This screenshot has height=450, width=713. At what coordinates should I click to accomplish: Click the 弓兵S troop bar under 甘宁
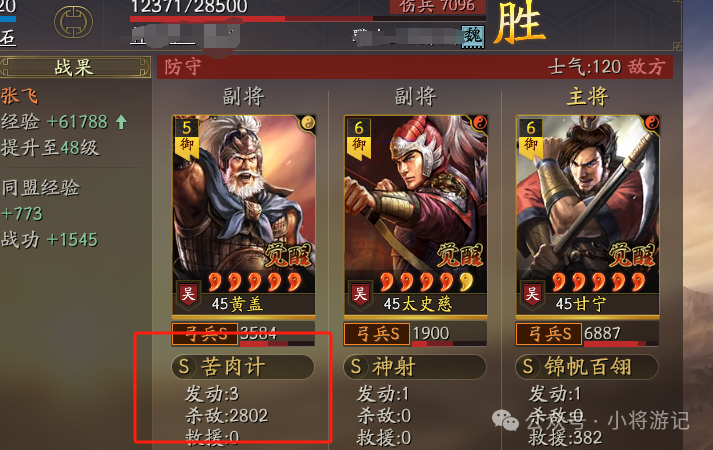[587, 334]
